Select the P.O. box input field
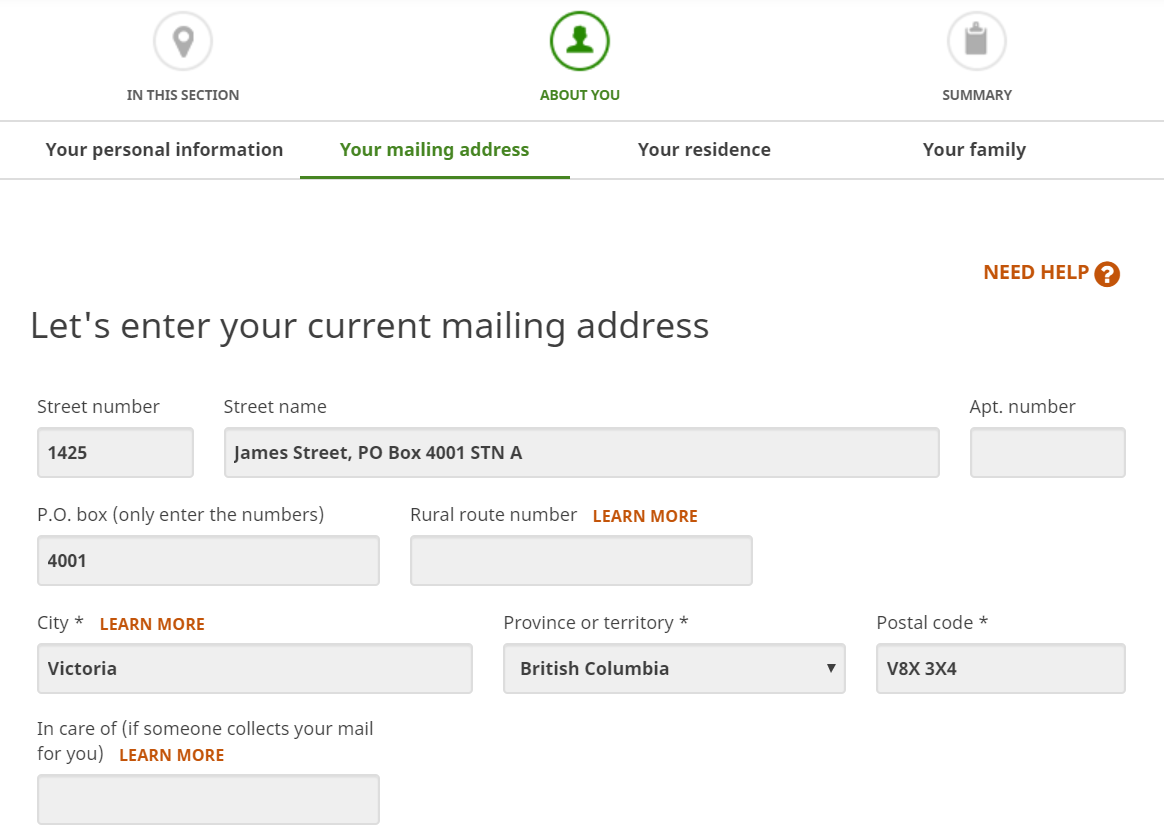 click(x=208, y=561)
